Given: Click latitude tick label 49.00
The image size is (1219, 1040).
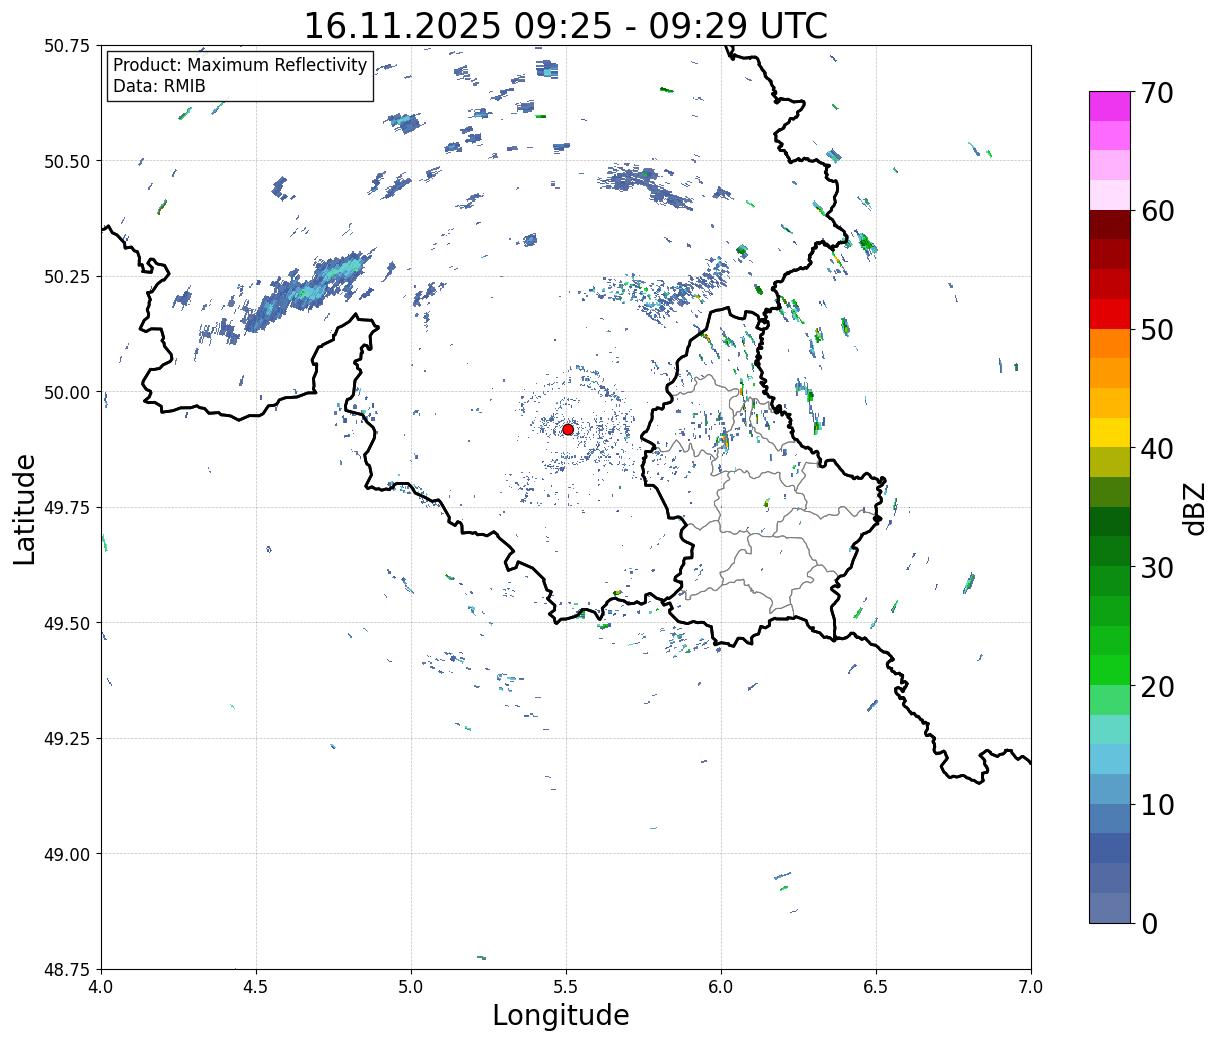Looking at the screenshot, I should pyautogui.click(x=67, y=854).
